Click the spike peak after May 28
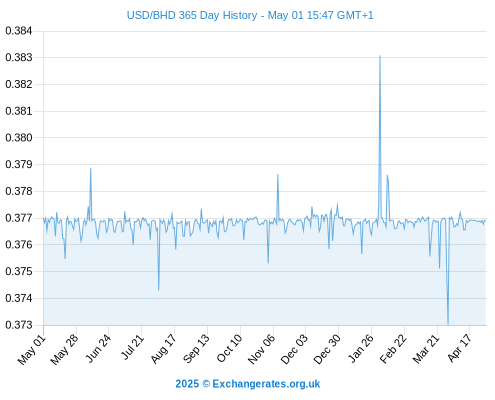495x400 pixels. coord(90,168)
